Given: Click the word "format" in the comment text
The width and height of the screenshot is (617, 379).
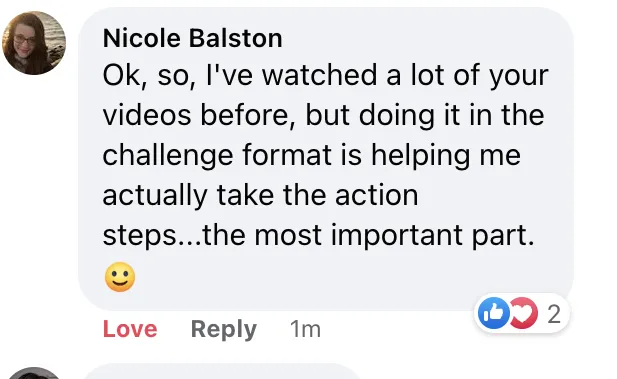Looking at the screenshot, I should click(x=287, y=154).
